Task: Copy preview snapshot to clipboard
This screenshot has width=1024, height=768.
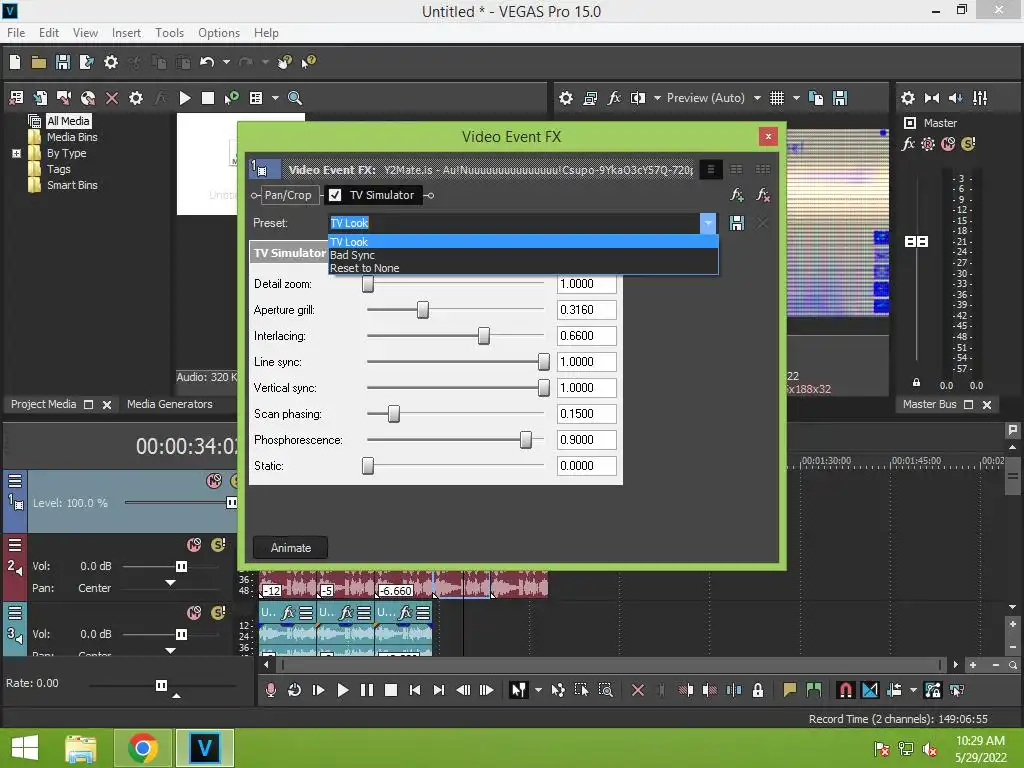Action: [816, 98]
